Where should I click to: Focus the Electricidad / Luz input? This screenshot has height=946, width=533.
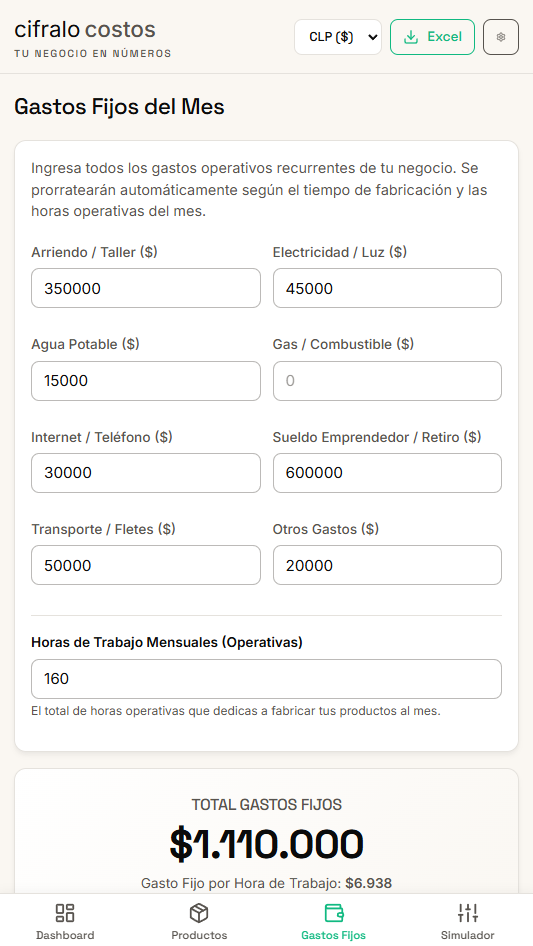click(388, 288)
